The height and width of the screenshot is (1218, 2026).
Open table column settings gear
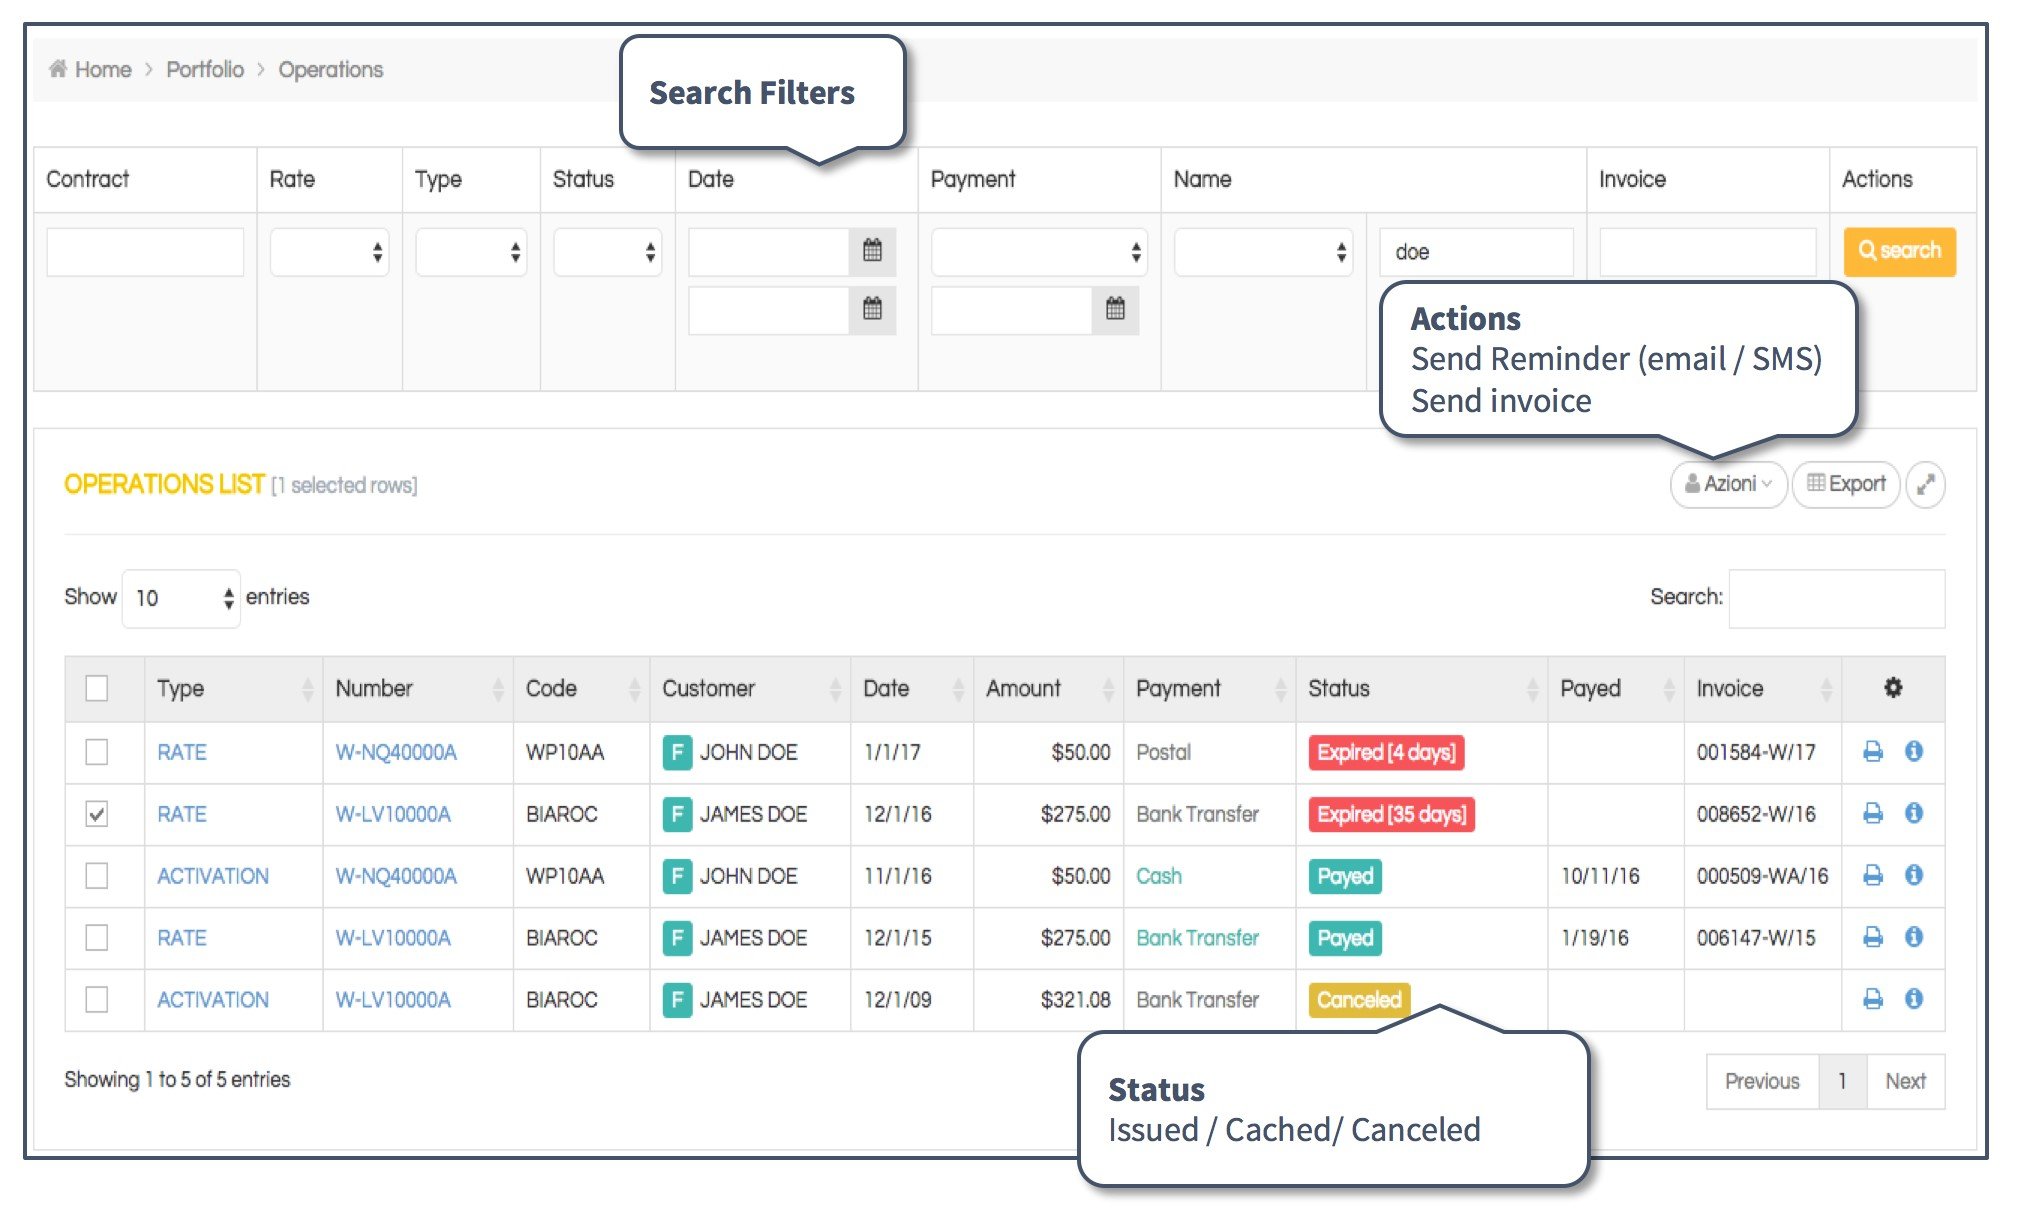pyautogui.click(x=1893, y=688)
